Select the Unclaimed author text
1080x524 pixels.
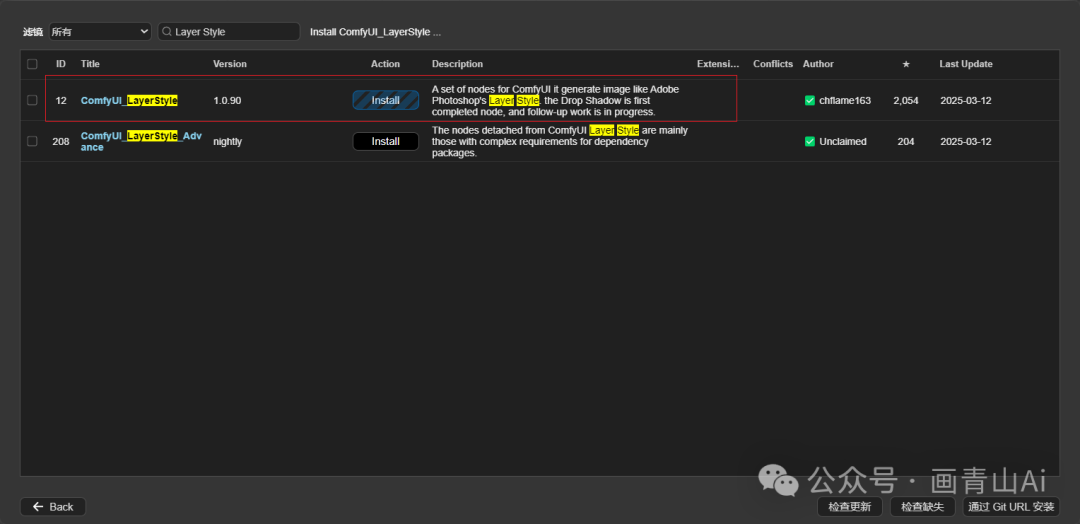843,141
